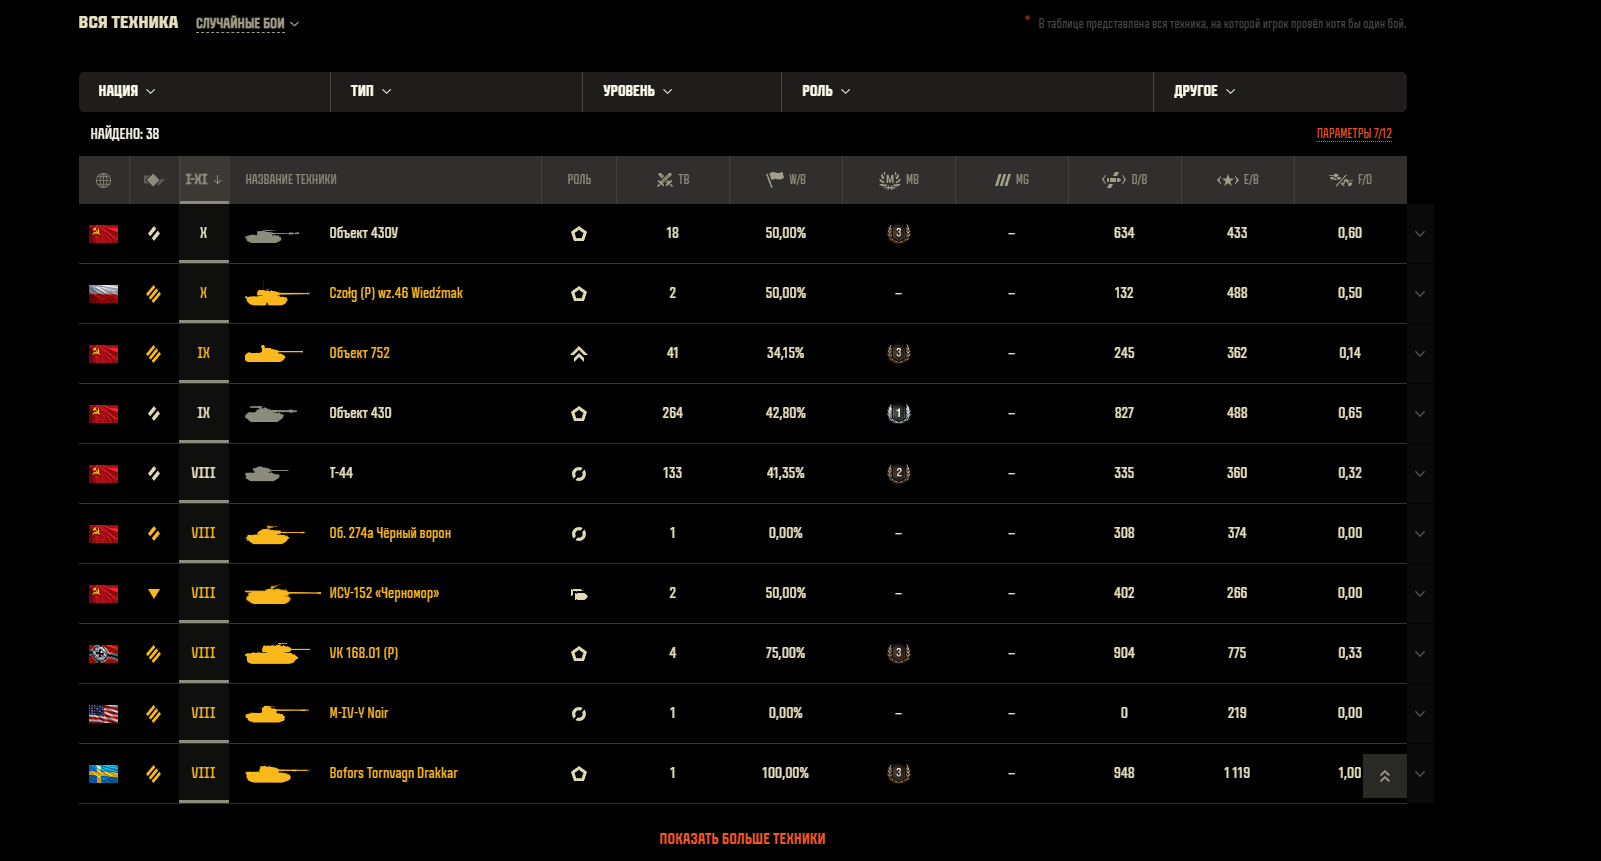Sort by battles count TB column
The width and height of the screenshot is (1601, 861).
point(673,180)
